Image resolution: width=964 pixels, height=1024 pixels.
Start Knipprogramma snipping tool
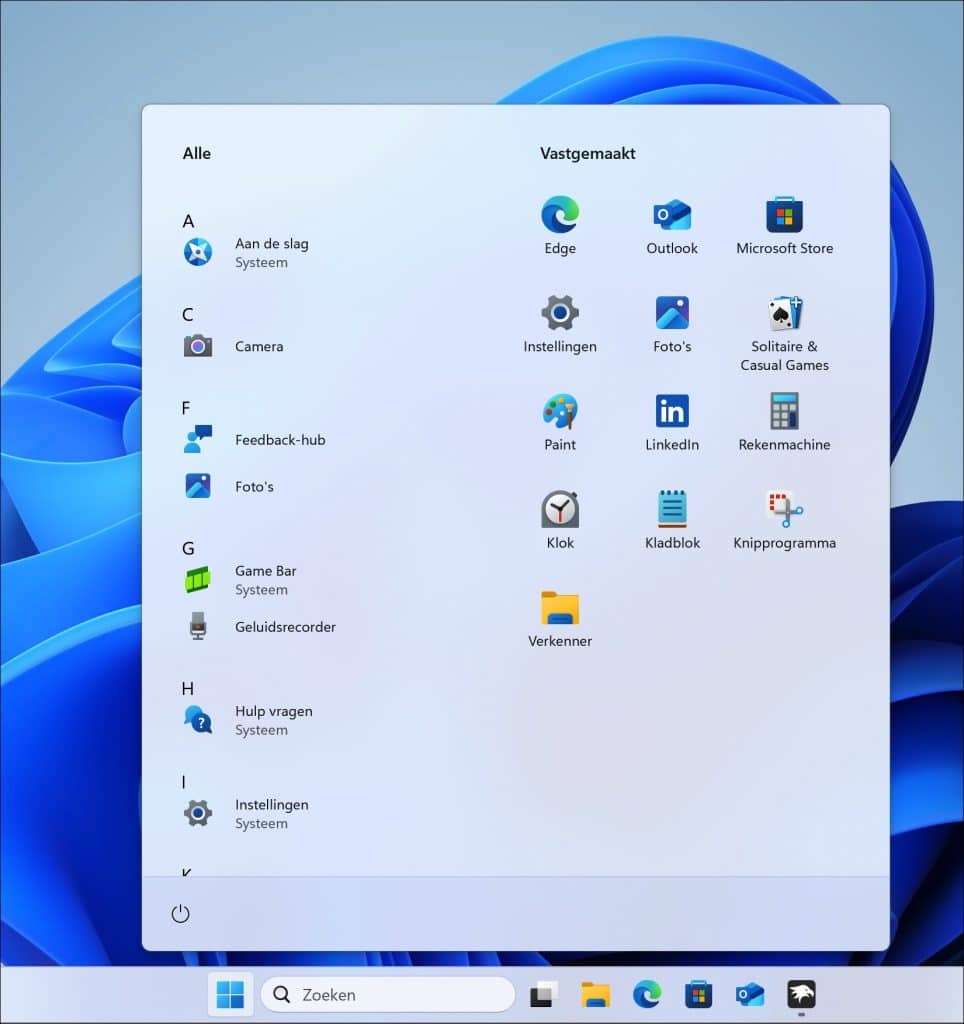point(784,520)
